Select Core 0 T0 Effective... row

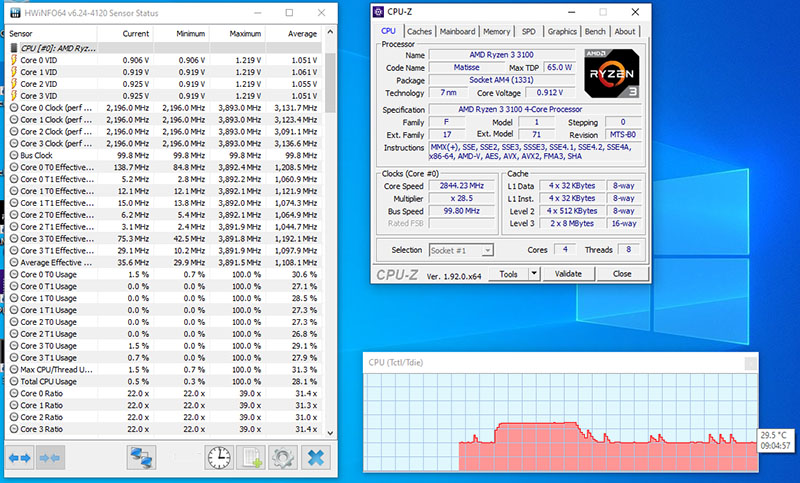[164, 167]
